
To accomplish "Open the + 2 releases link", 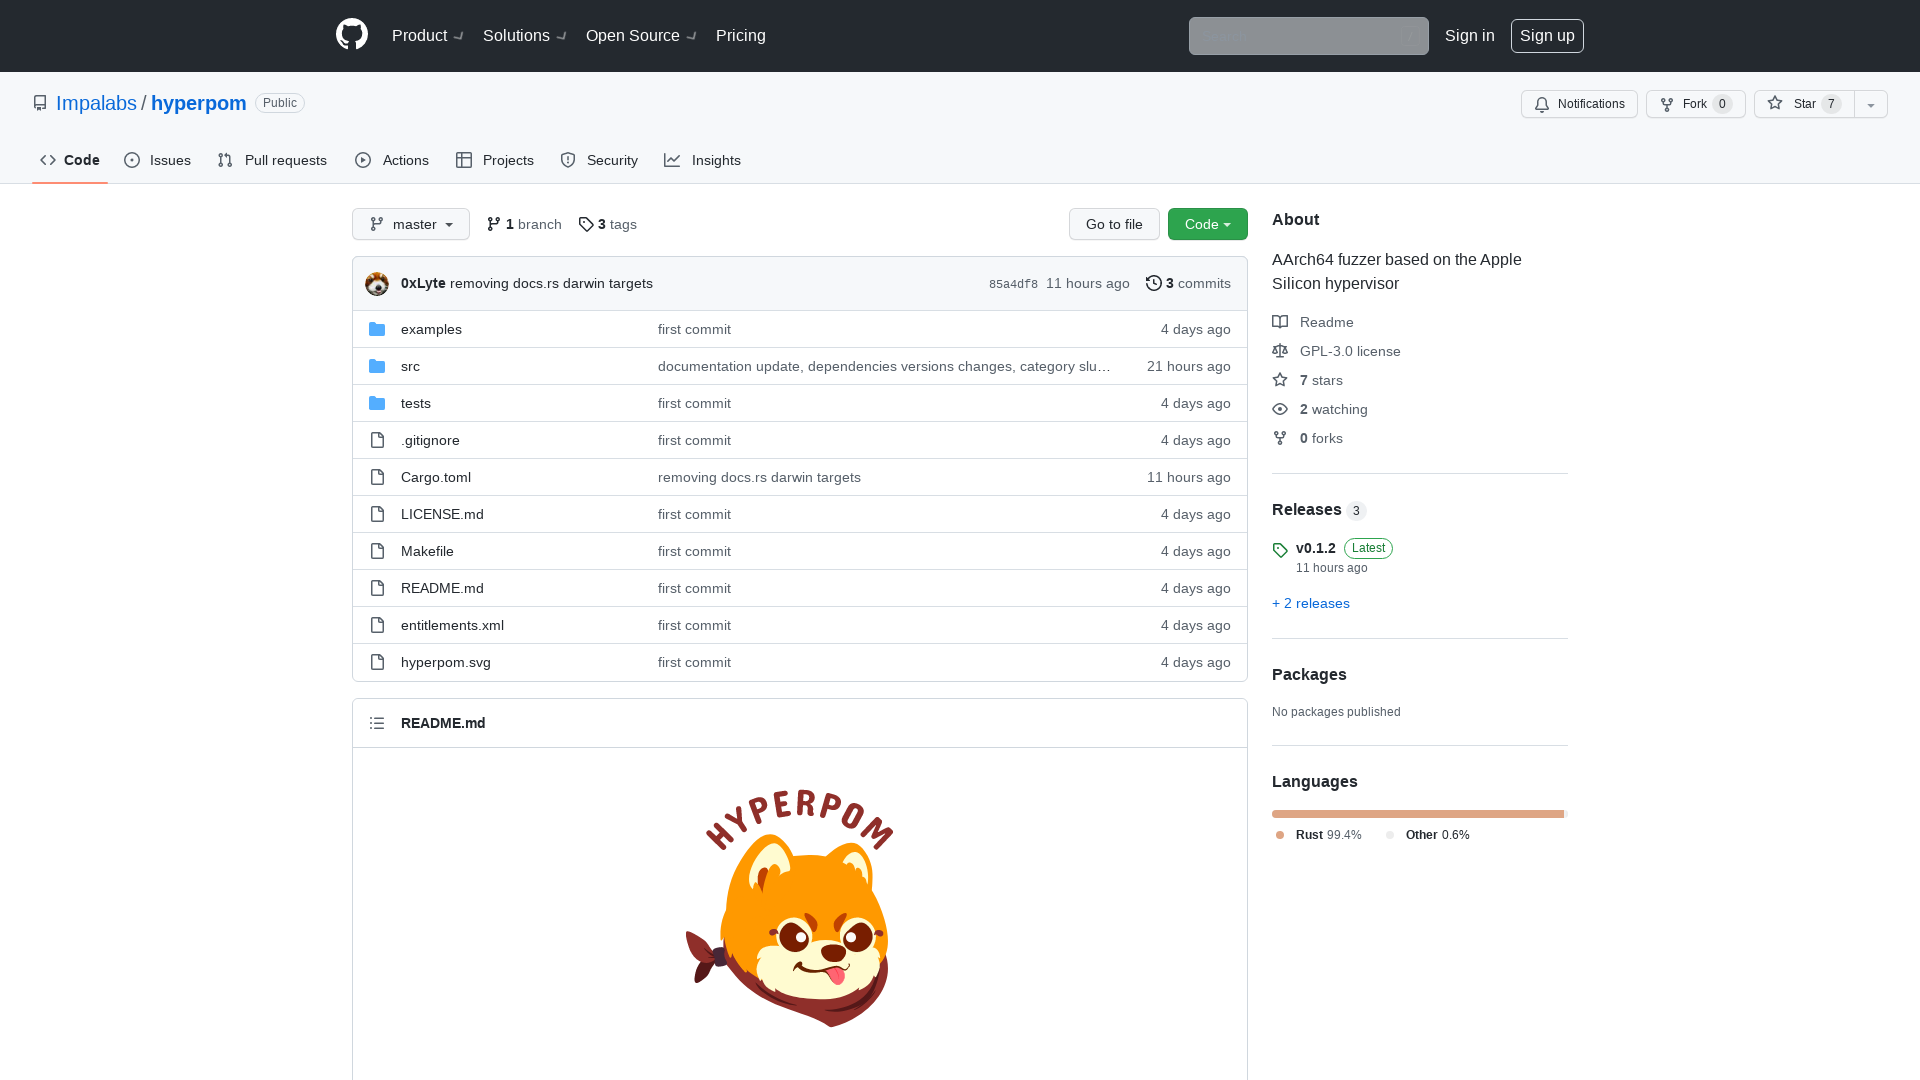I will pos(1310,603).
